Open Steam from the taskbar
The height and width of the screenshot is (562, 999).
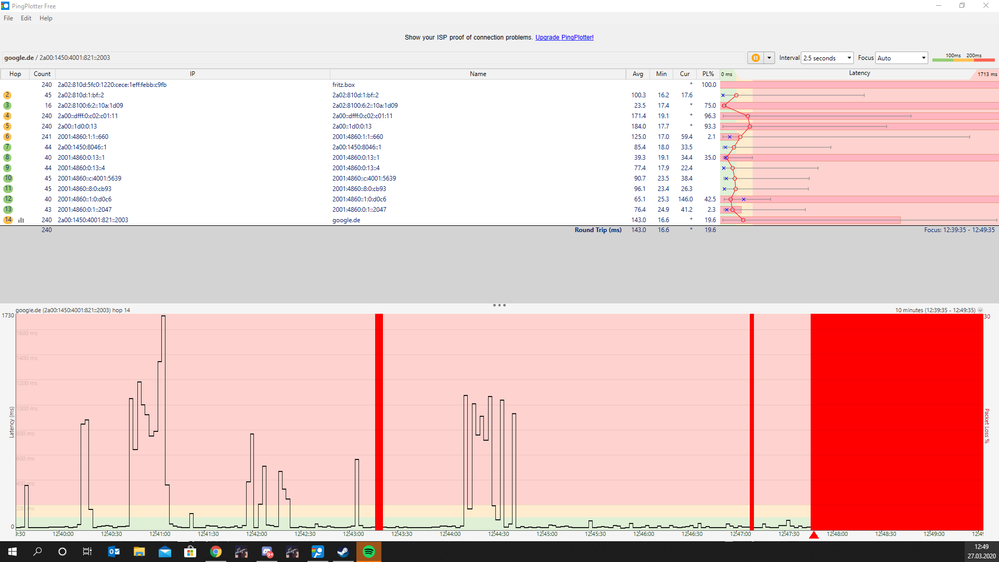(343, 552)
